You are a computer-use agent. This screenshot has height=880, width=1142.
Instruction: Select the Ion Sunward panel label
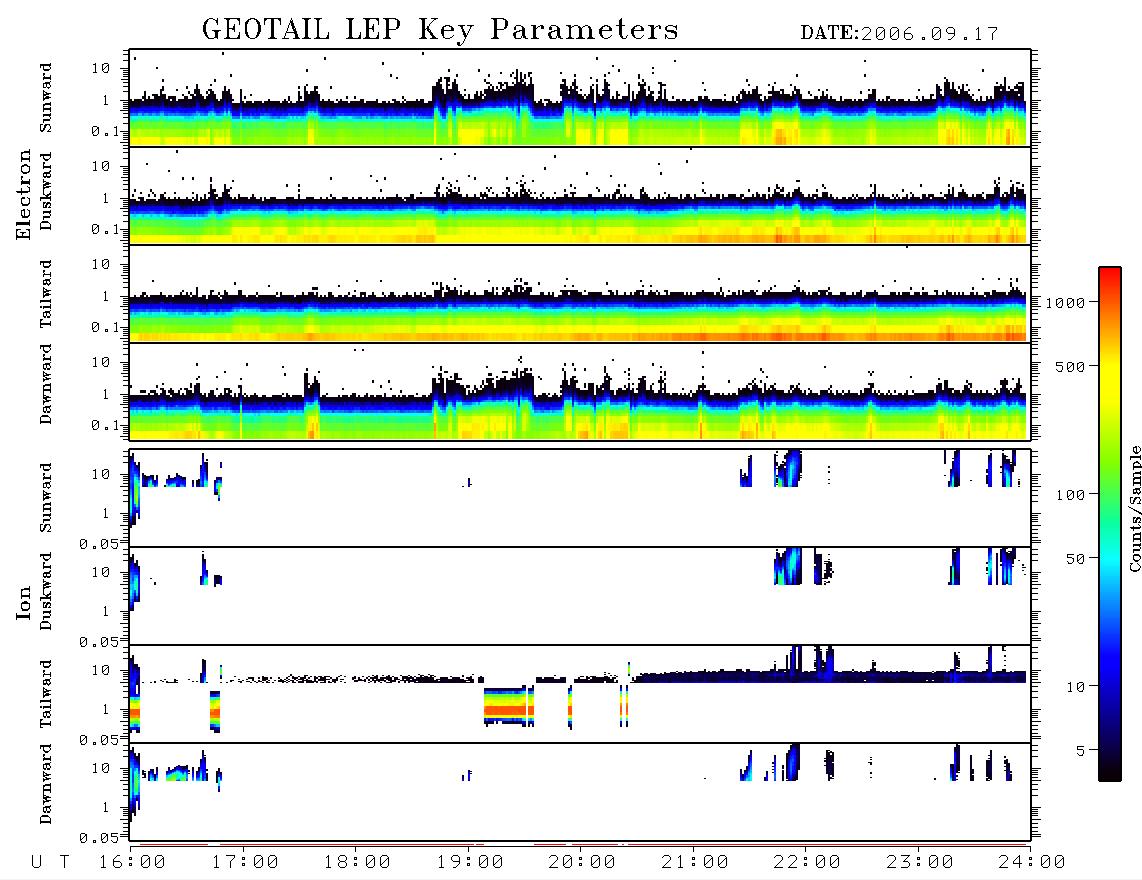(46, 498)
